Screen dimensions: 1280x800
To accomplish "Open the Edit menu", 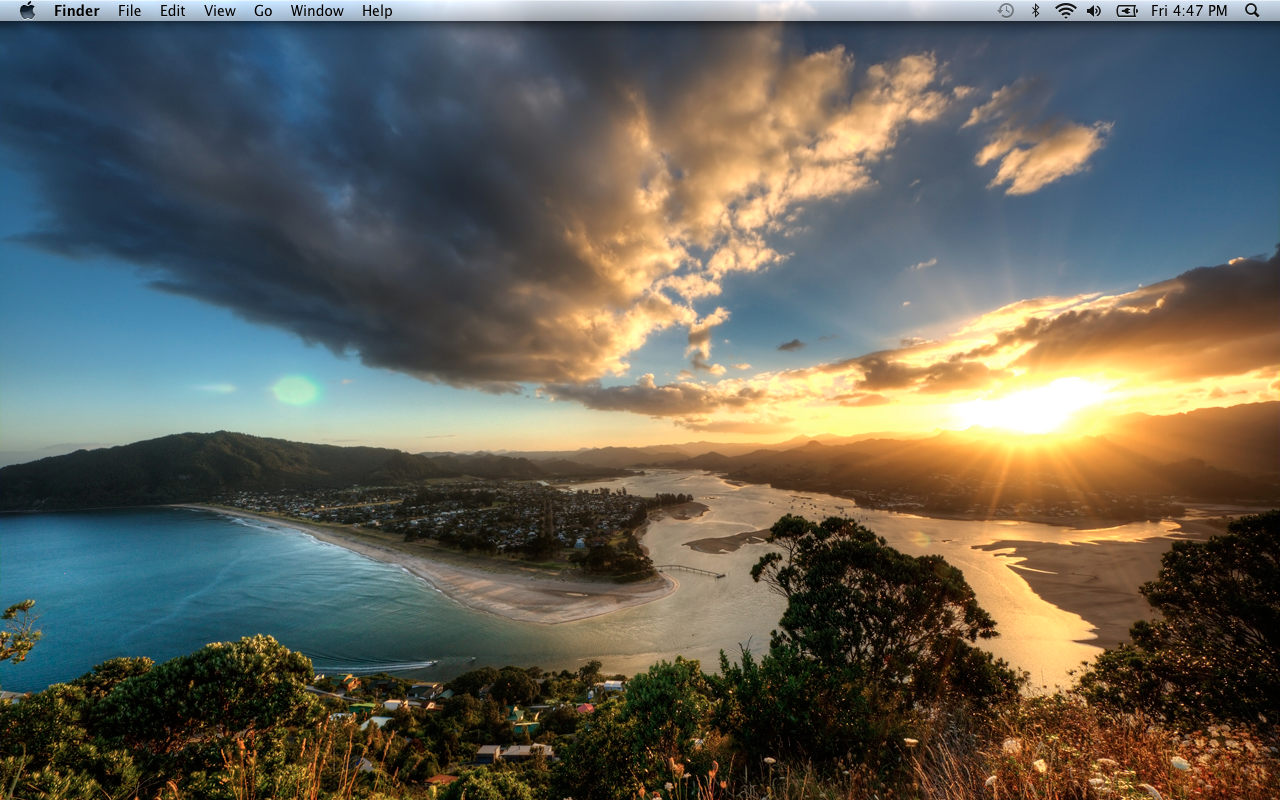I will tap(173, 11).
